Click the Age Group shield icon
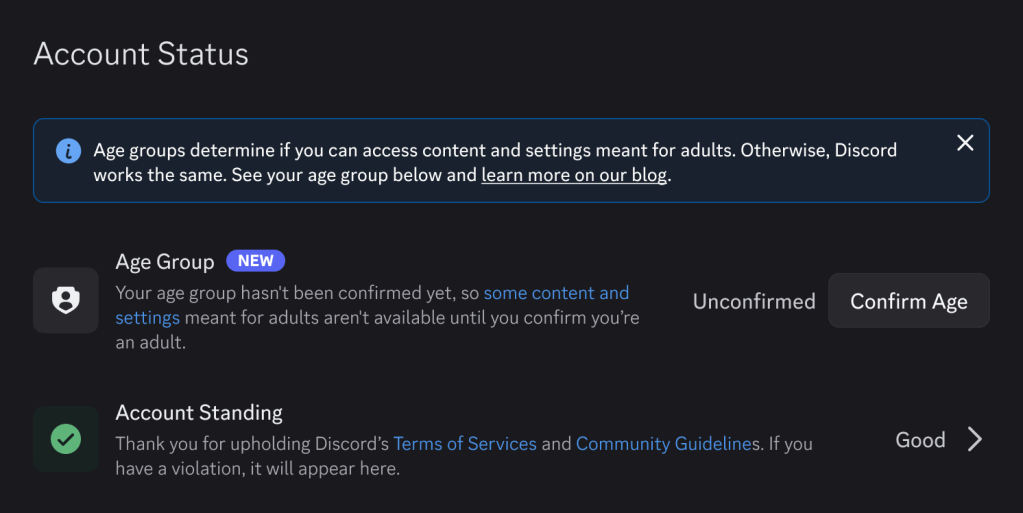Screen dimensions: 1023x513 pos(66,300)
